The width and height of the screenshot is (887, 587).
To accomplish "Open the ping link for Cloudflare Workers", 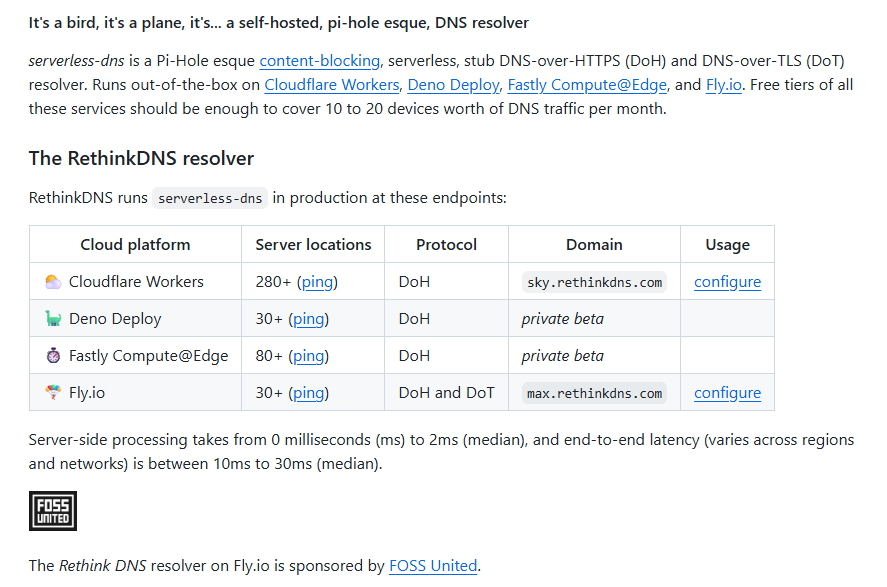I will coord(318,282).
